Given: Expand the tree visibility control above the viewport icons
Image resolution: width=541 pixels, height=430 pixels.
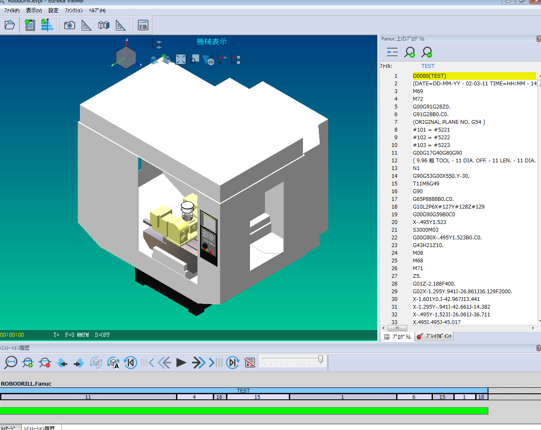Looking at the screenshot, I should (x=157, y=44).
